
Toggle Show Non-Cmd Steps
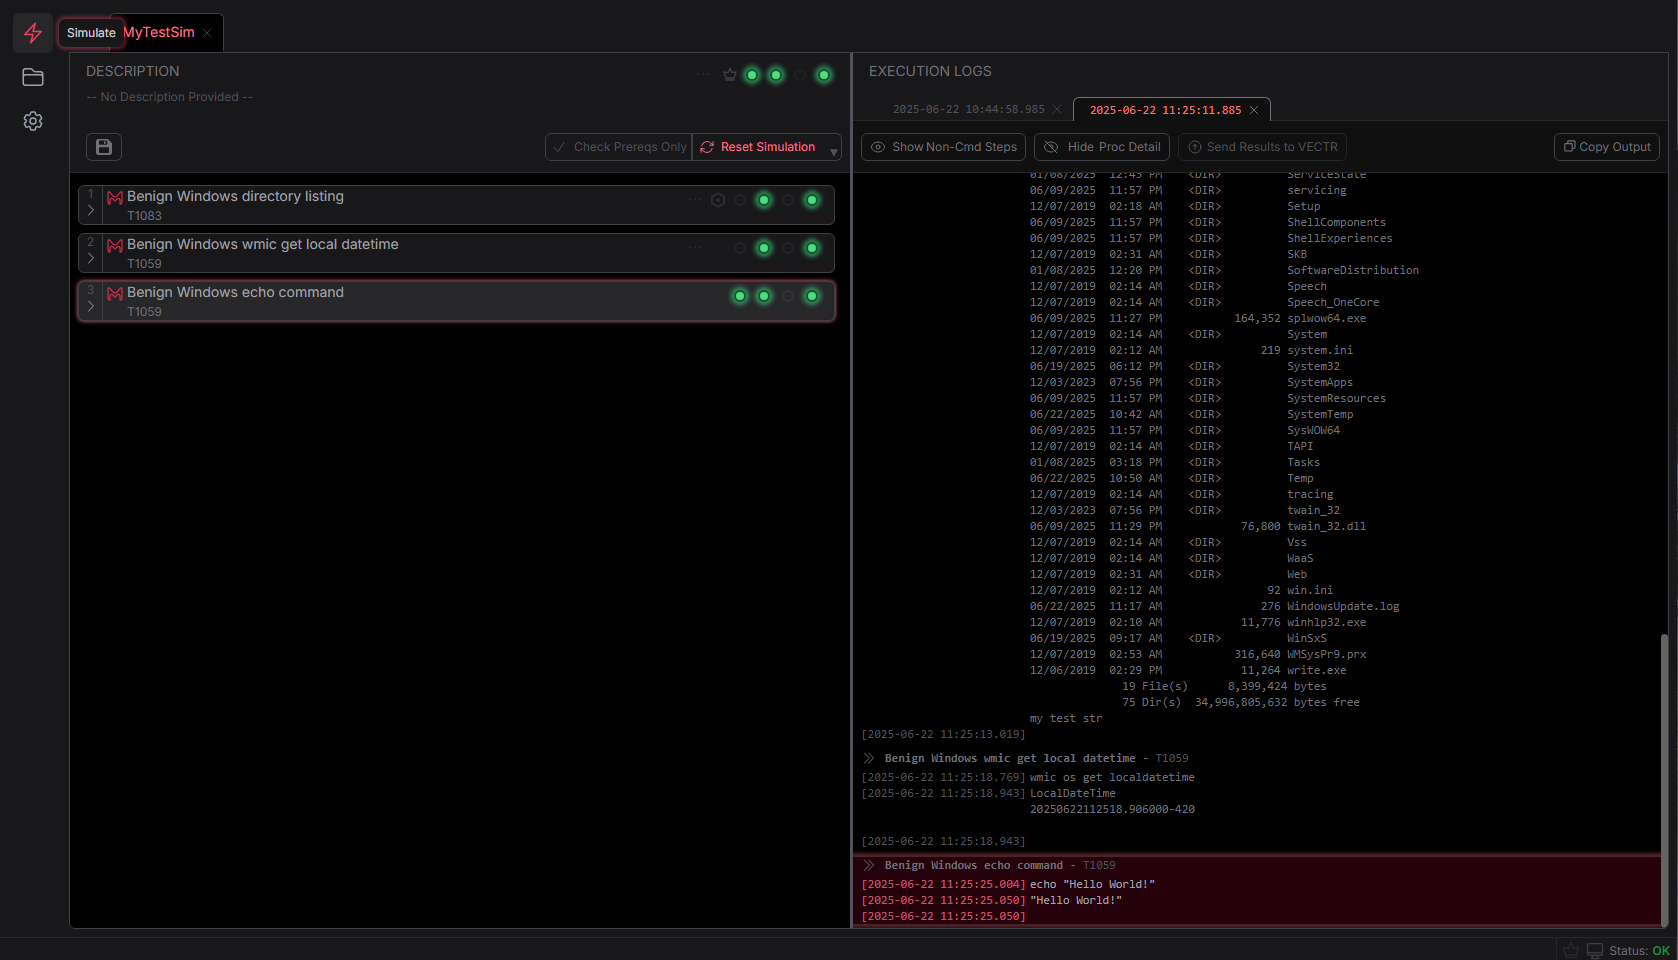(x=941, y=147)
